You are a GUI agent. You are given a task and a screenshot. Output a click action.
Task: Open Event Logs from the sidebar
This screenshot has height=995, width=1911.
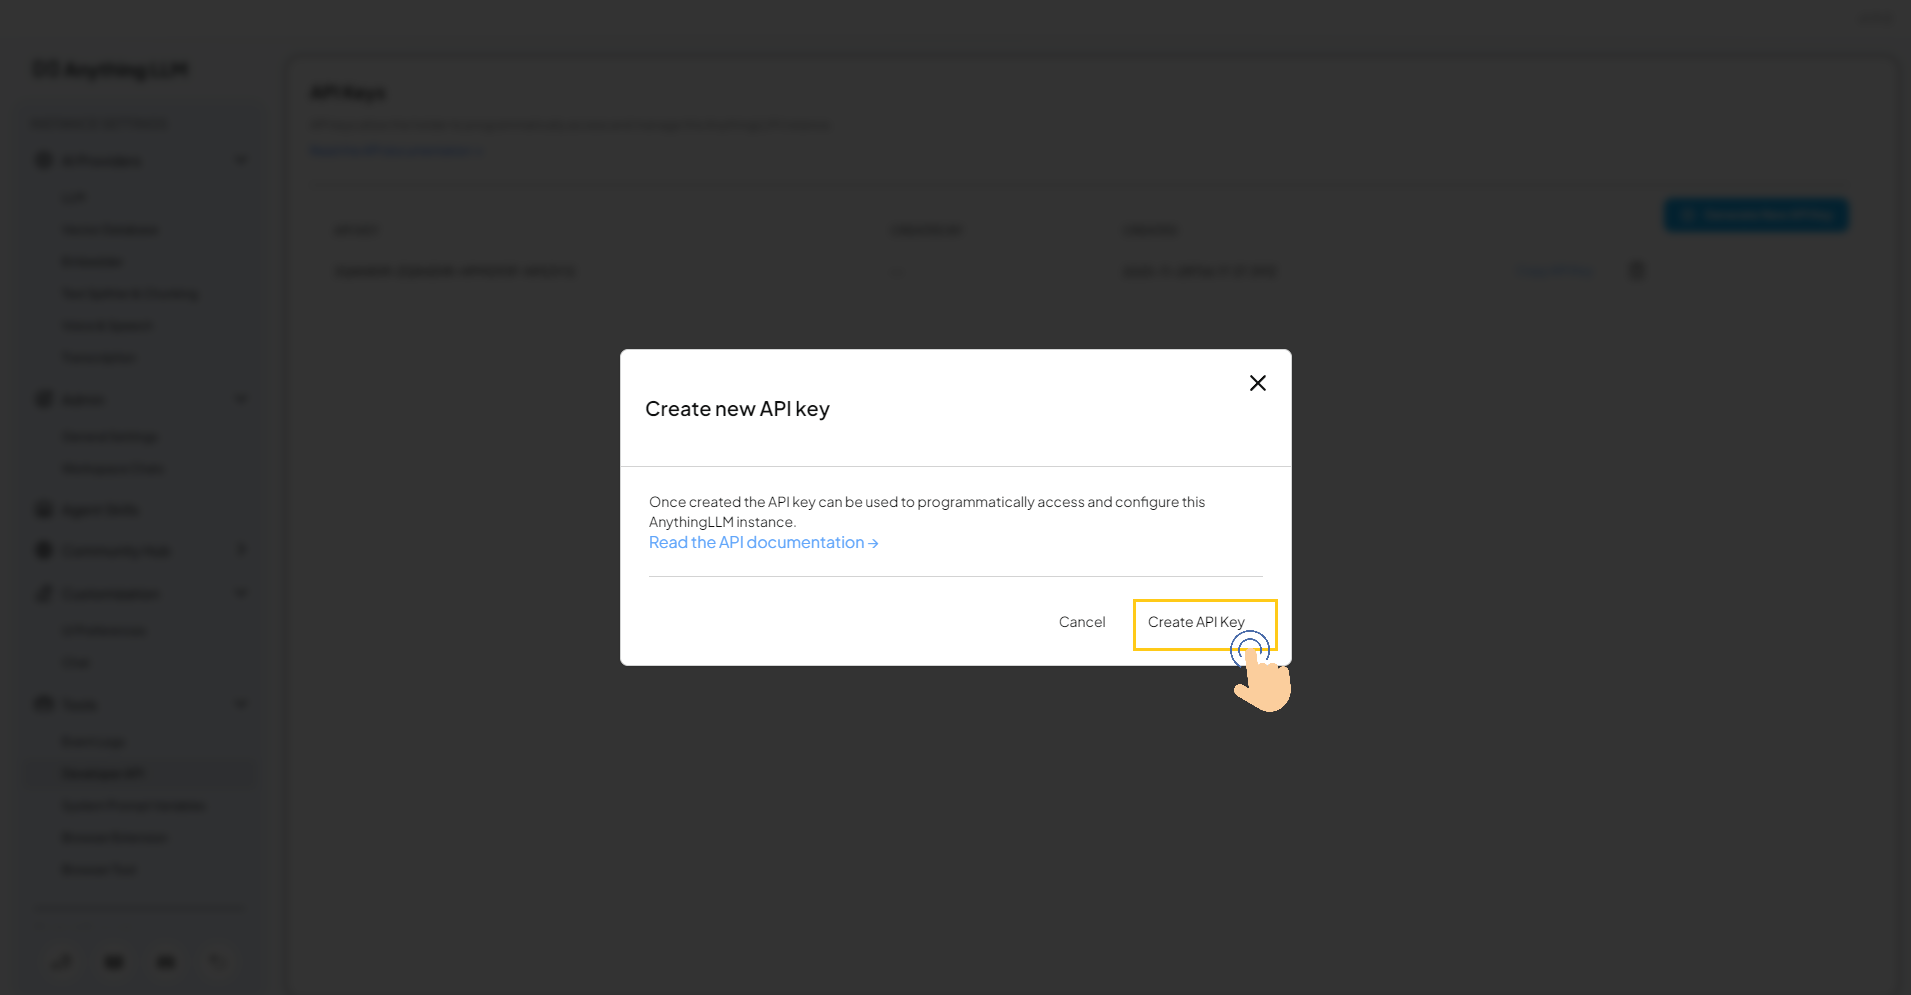92,741
